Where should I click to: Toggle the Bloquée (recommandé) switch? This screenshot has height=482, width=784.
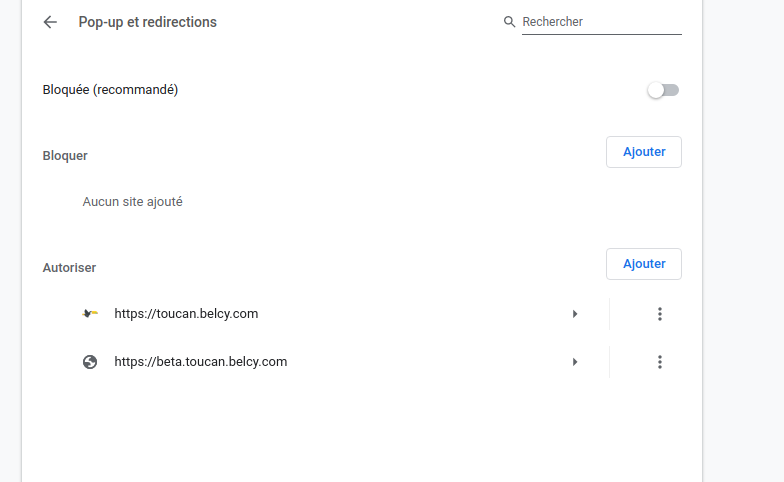pos(663,90)
